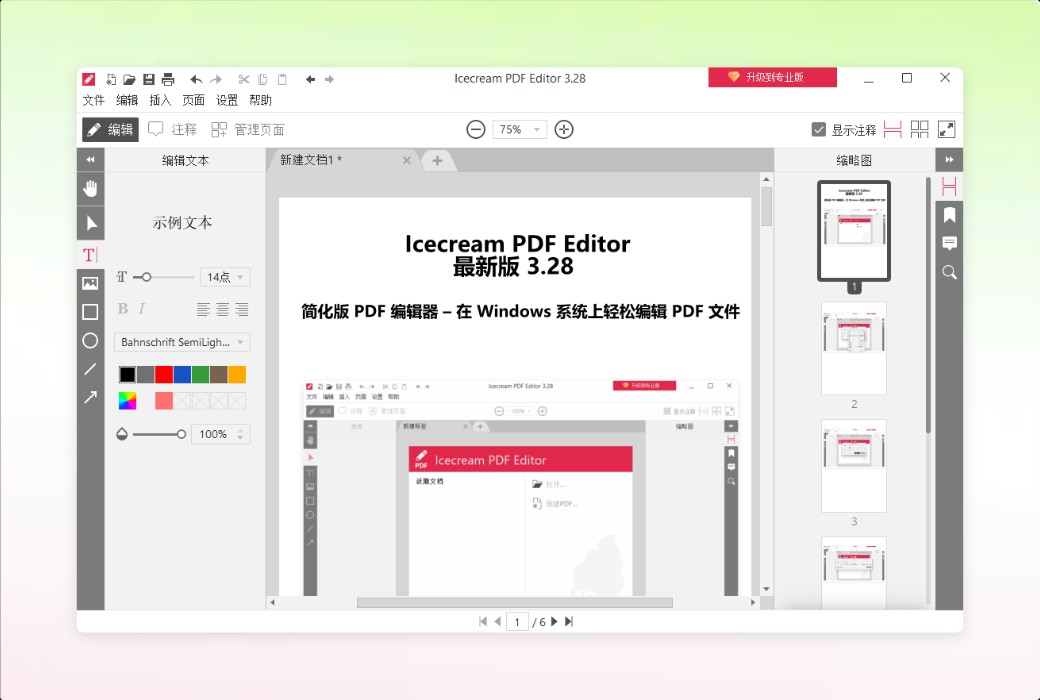Image resolution: width=1040 pixels, height=700 pixels.
Task: Select the hand pan tool
Action: tap(90, 188)
